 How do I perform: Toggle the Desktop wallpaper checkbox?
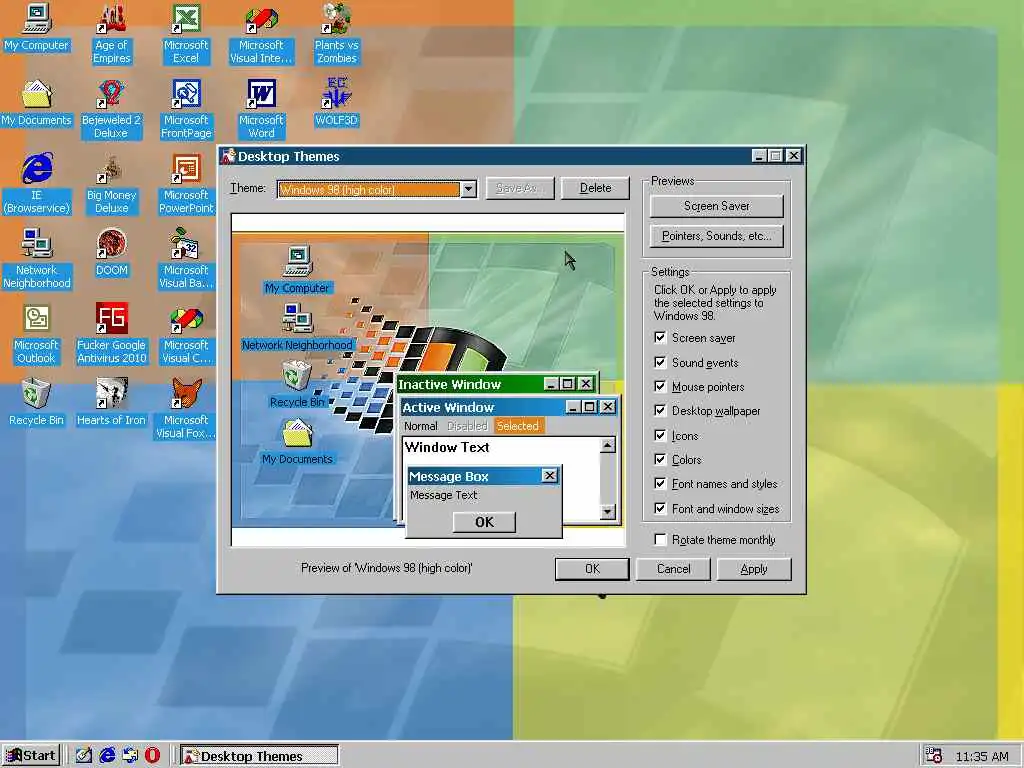(x=660, y=411)
